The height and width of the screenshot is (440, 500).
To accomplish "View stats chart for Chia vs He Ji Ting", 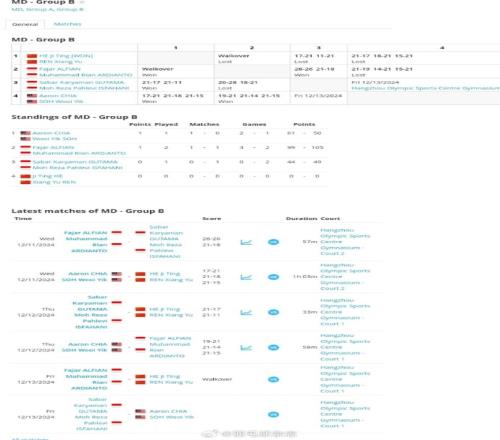I will [246, 277].
